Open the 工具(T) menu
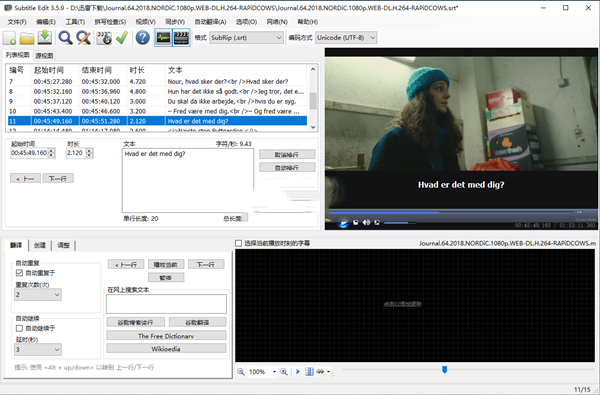 click(75, 22)
